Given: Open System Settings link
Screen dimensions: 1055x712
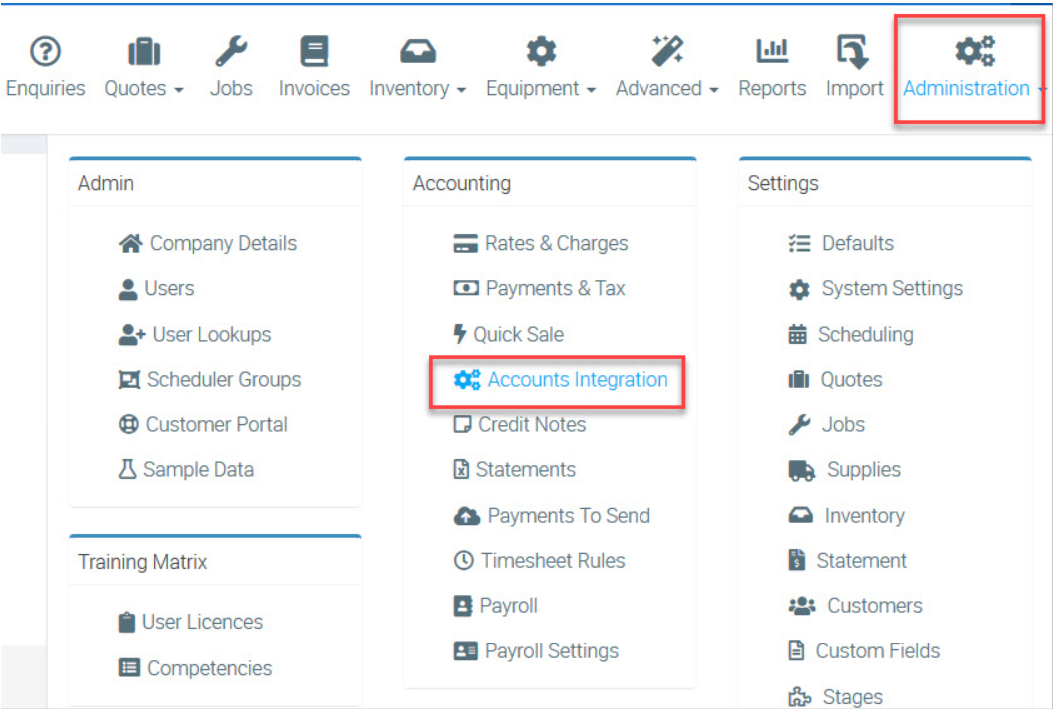Looking at the screenshot, I should point(892,289).
